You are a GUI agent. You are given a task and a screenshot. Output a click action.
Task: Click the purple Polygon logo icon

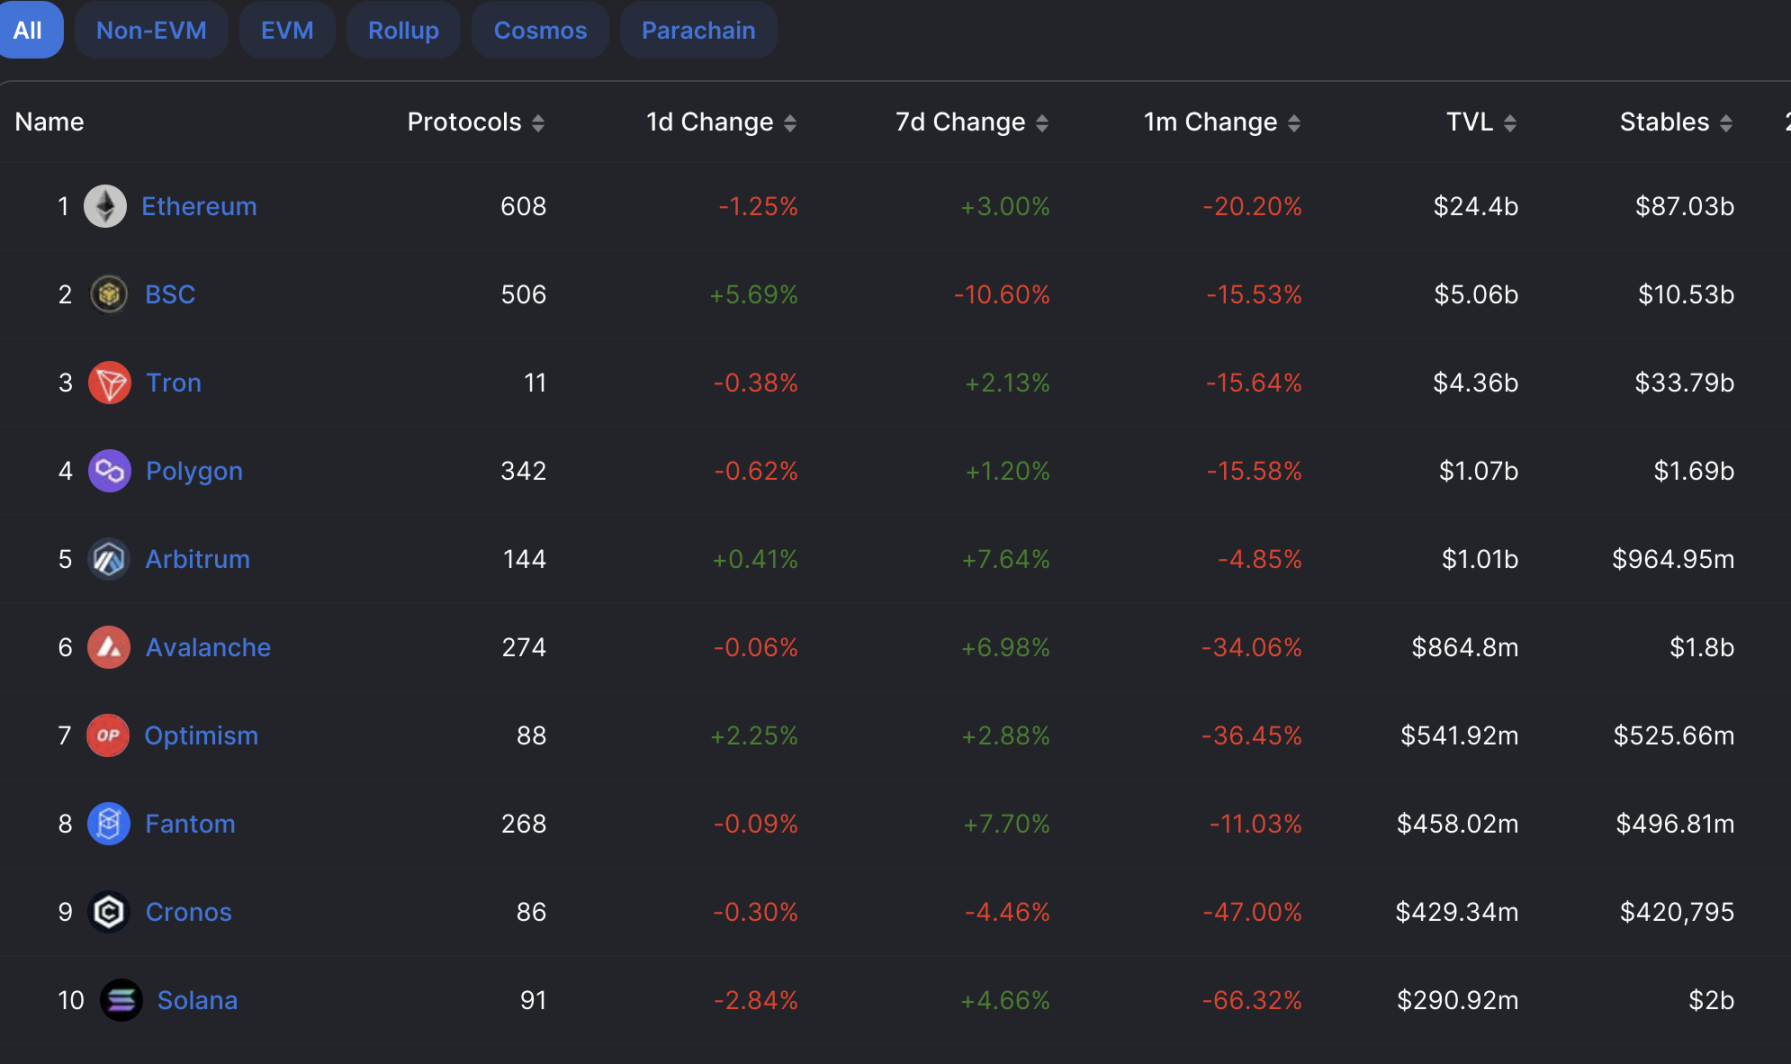click(110, 471)
